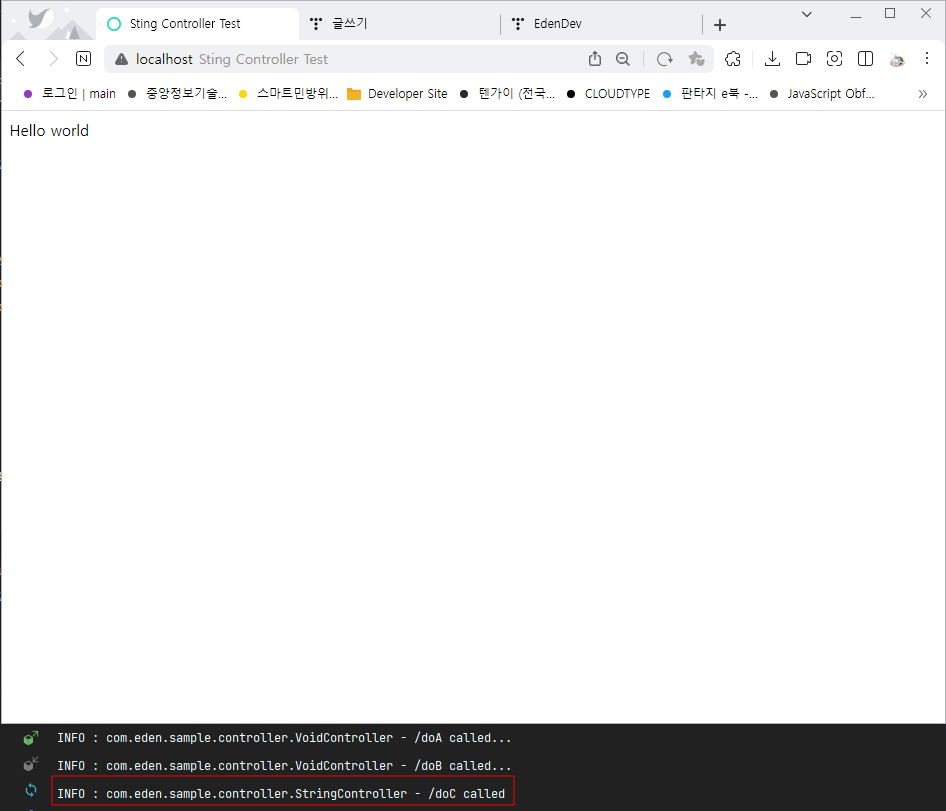Screen dimensions: 946x811
Task: Click the teal refresh console icon
Action: [x=31, y=790]
